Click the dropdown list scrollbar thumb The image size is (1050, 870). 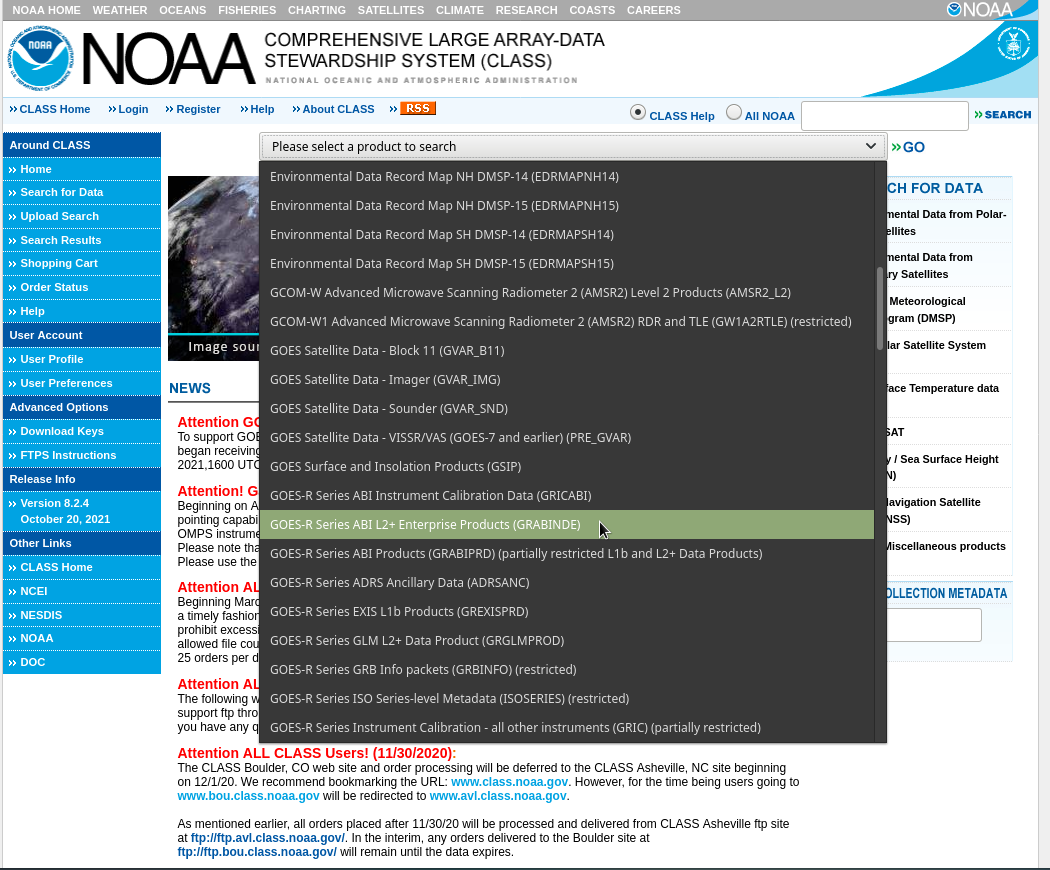(880, 309)
